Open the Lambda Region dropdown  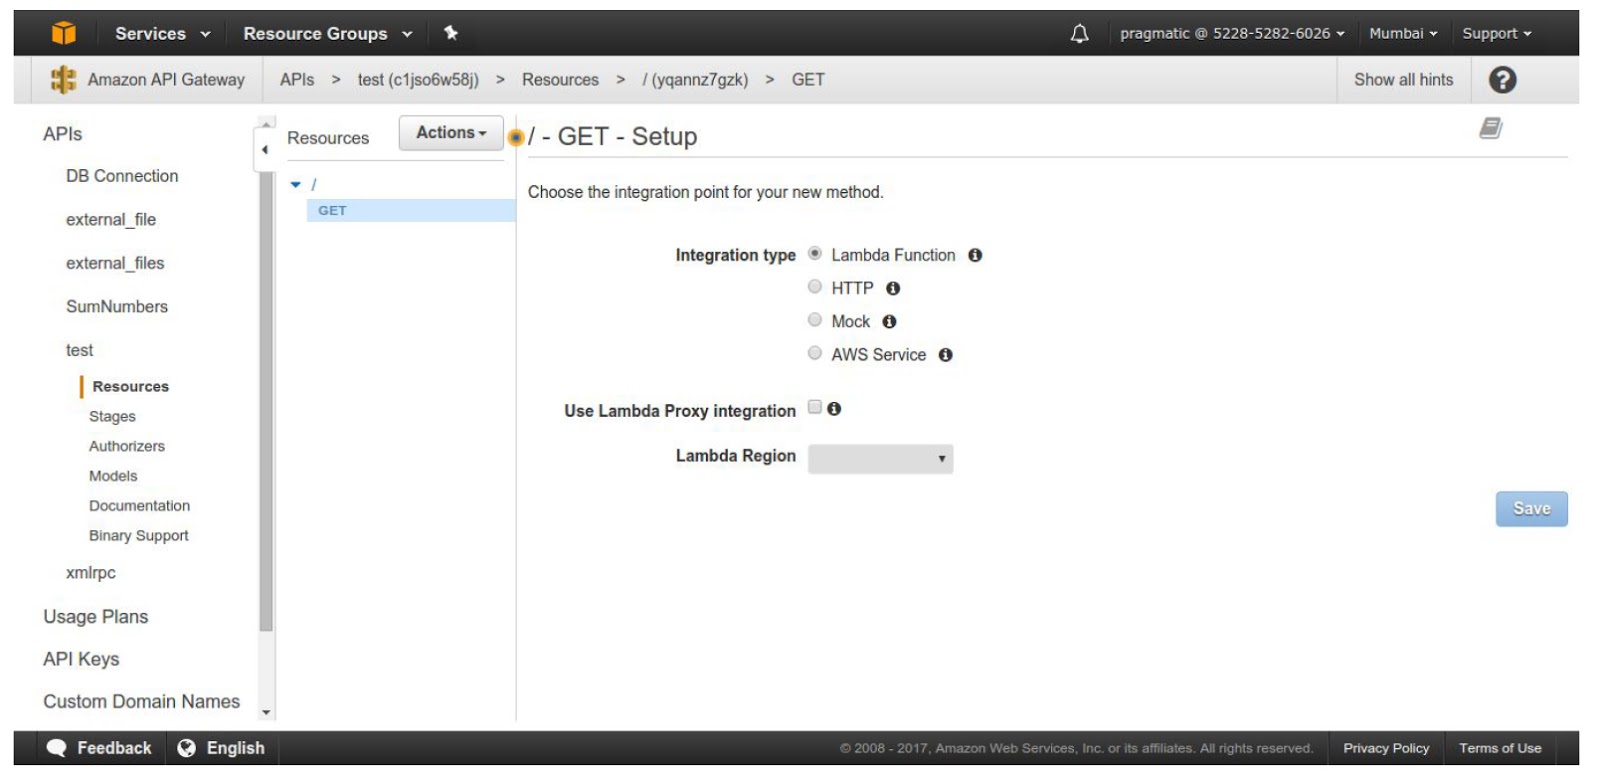pyautogui.click(x=880, y=459)
